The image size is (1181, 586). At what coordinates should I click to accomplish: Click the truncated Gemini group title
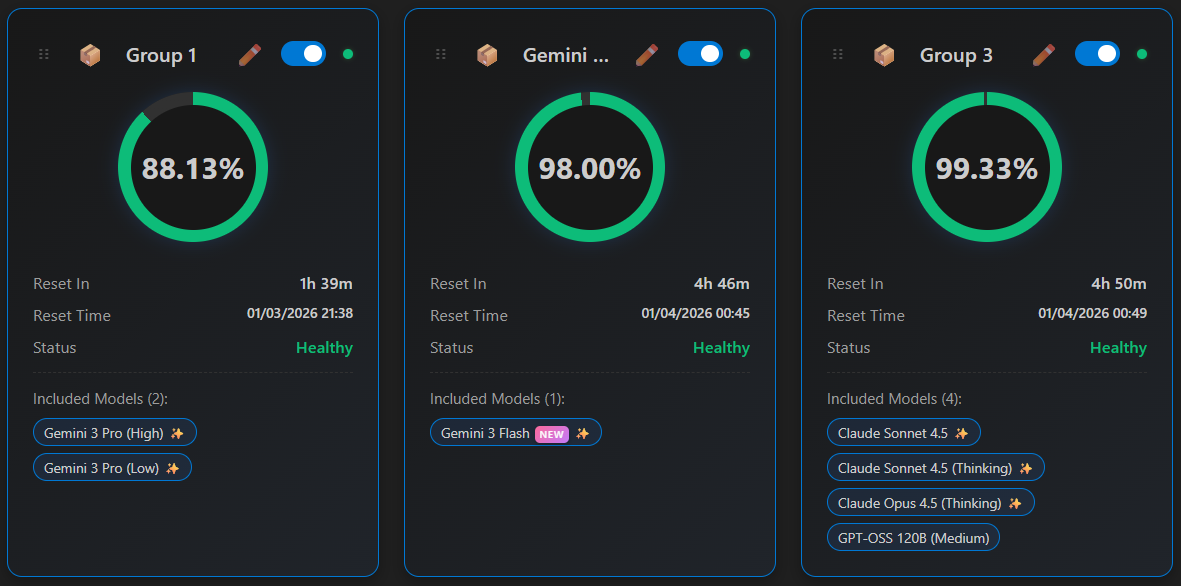566,55
